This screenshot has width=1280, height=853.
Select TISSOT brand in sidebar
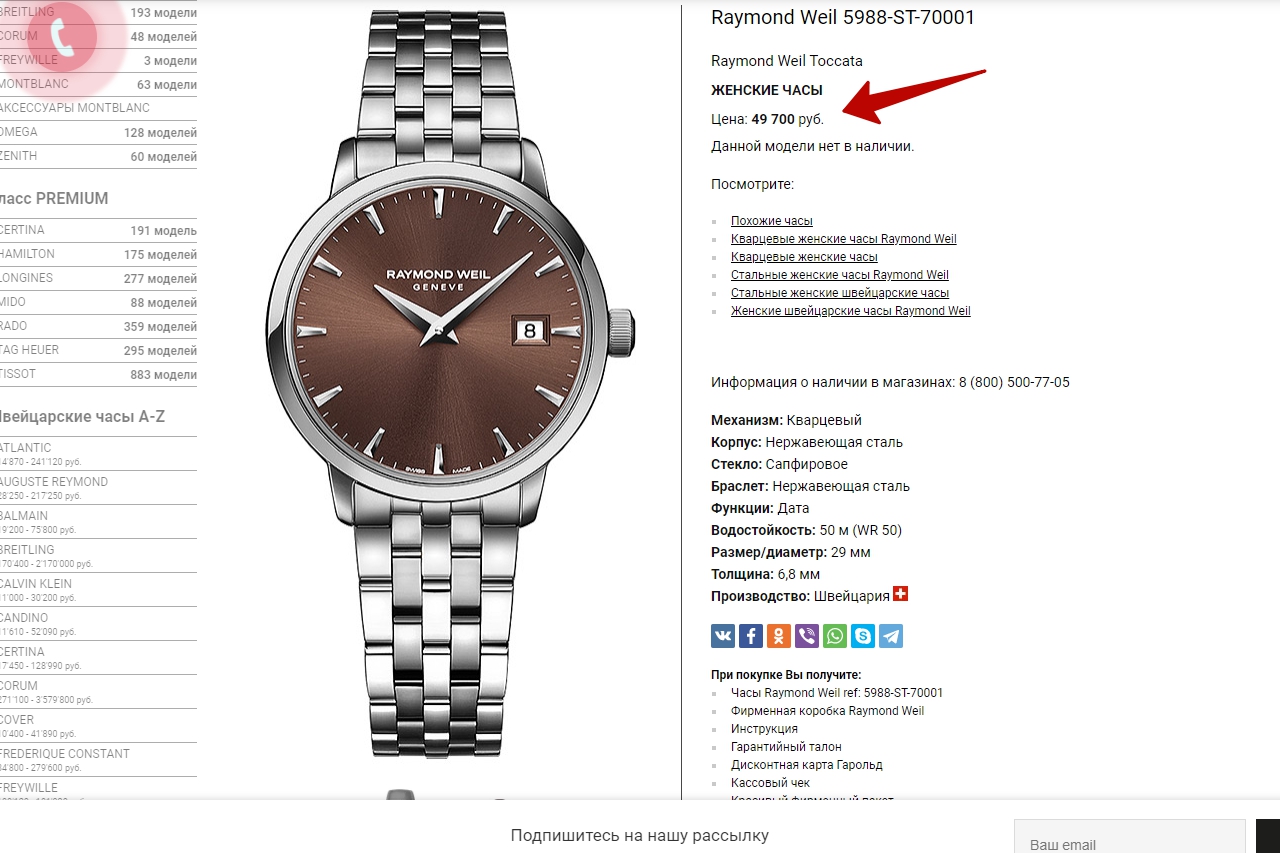pyautogui.click(x=98, y=374)
